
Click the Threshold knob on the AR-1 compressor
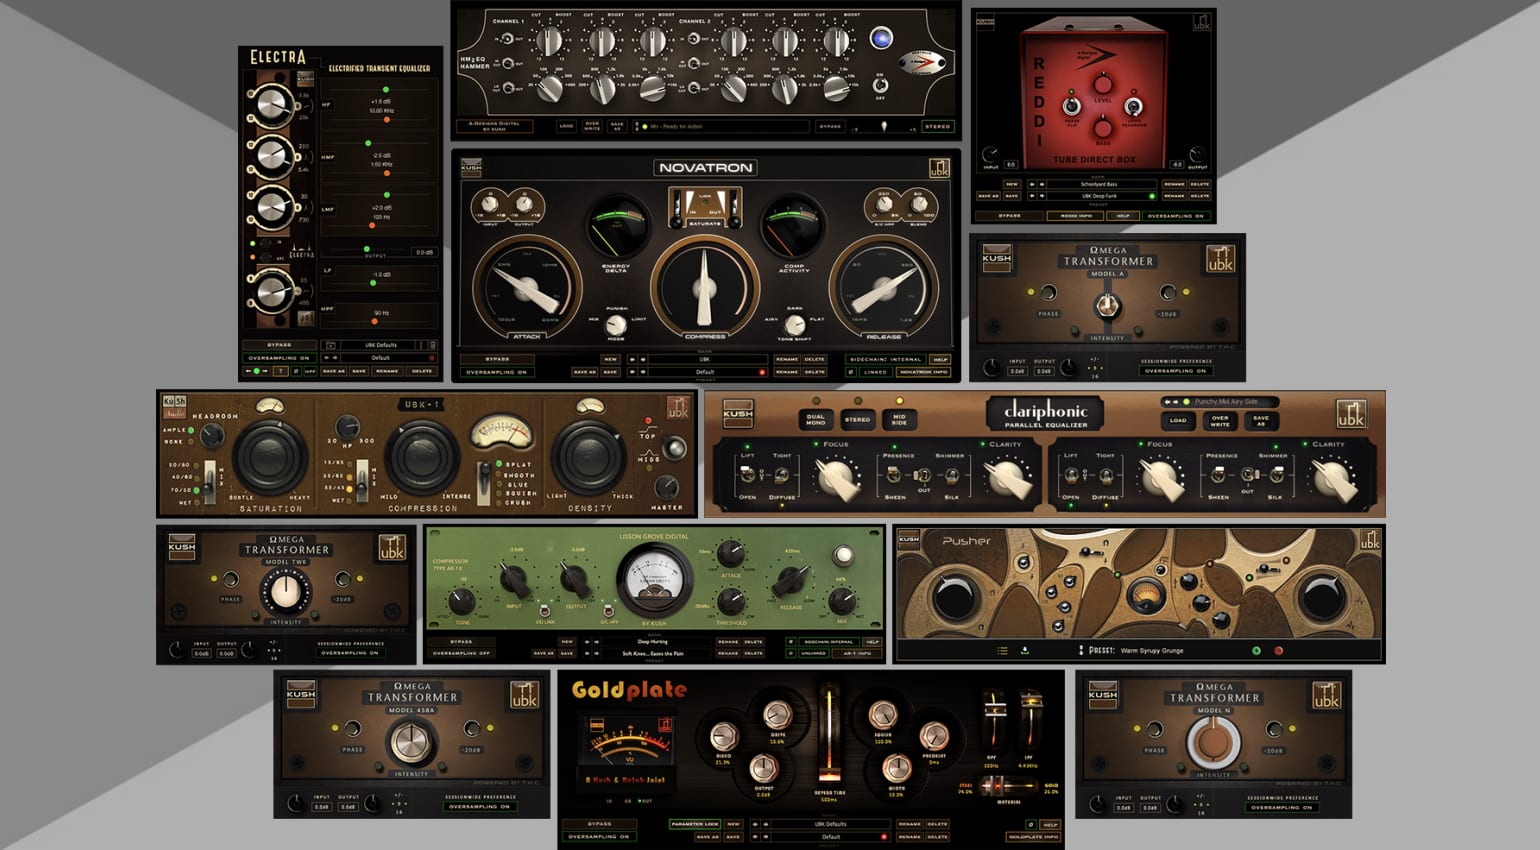pyautogui.click(x=731, y=602)
